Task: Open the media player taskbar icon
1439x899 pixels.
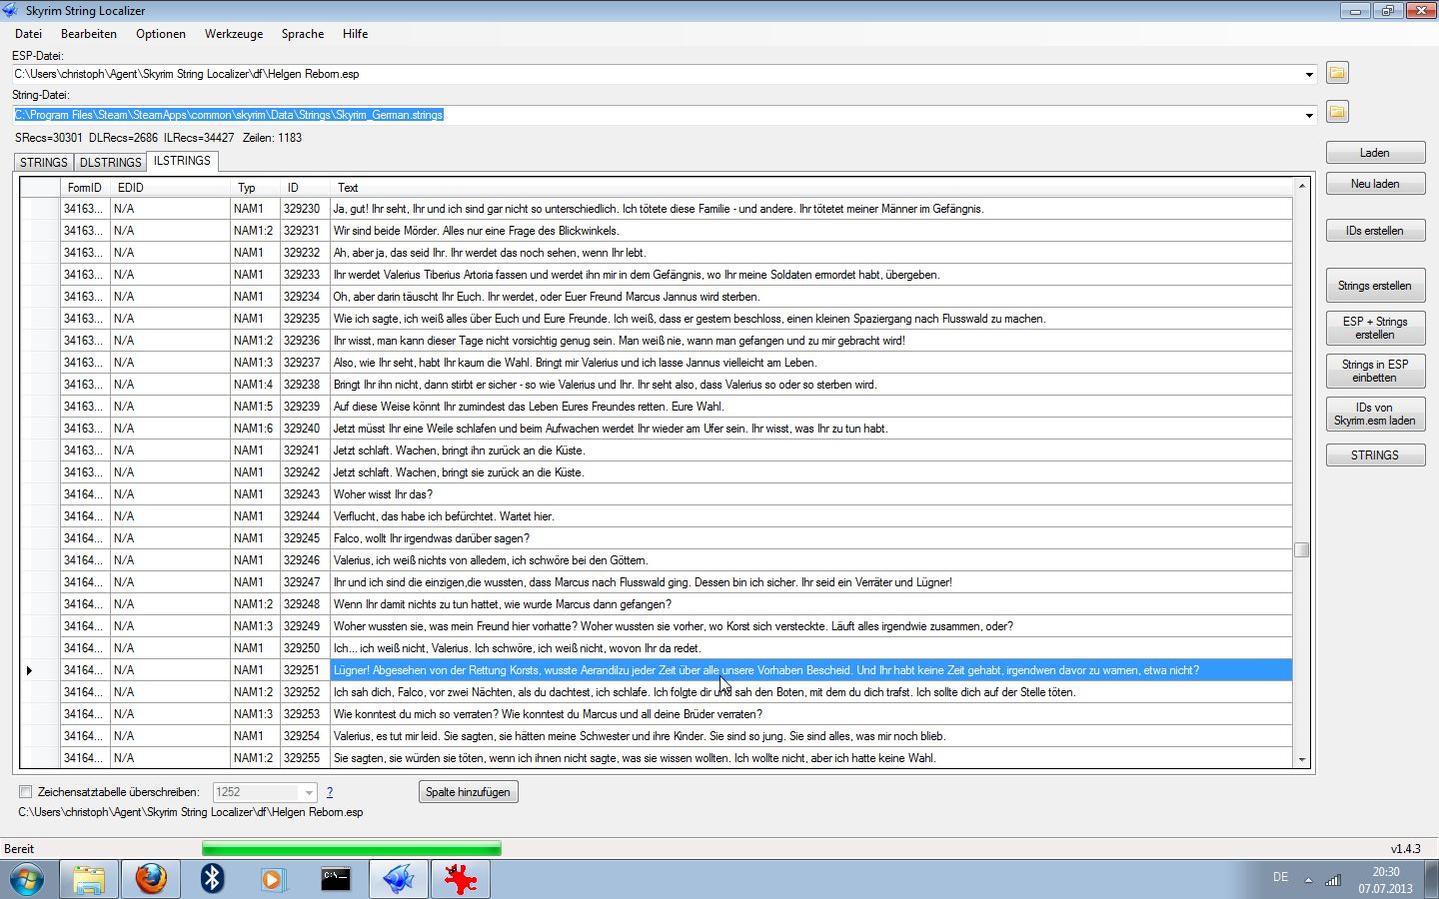Action: click(x=273, y=879)
